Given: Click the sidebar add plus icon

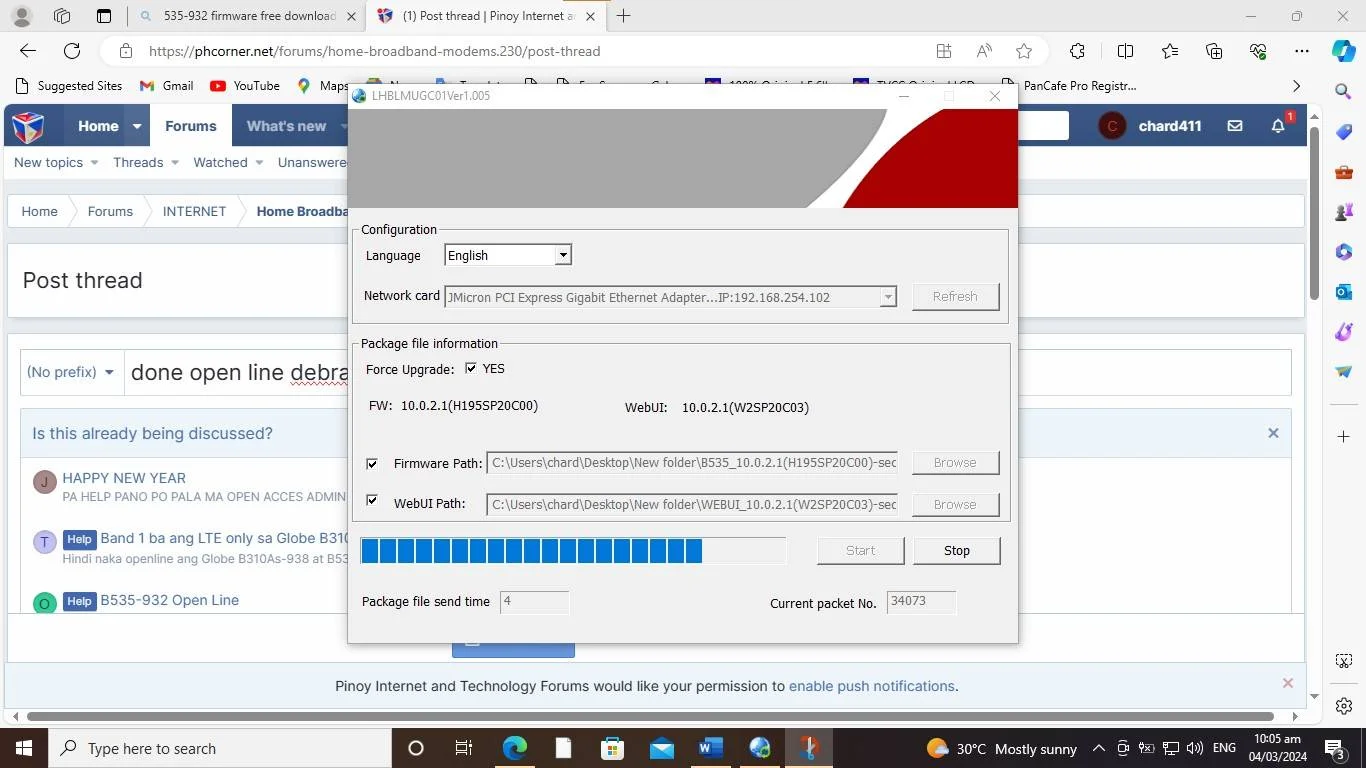Looking at the screenshot, I should (x=1343, y=437).
